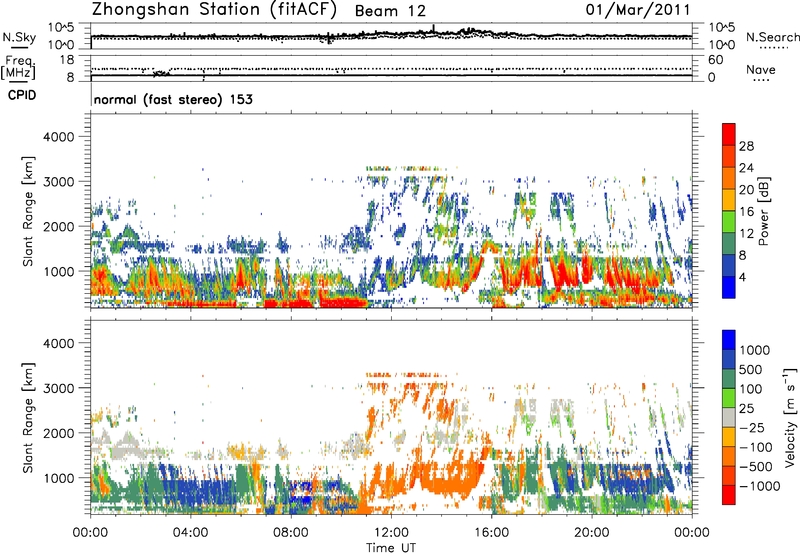
Task: Click the 'Power [dB]' colorbar title
Action: 763,211
